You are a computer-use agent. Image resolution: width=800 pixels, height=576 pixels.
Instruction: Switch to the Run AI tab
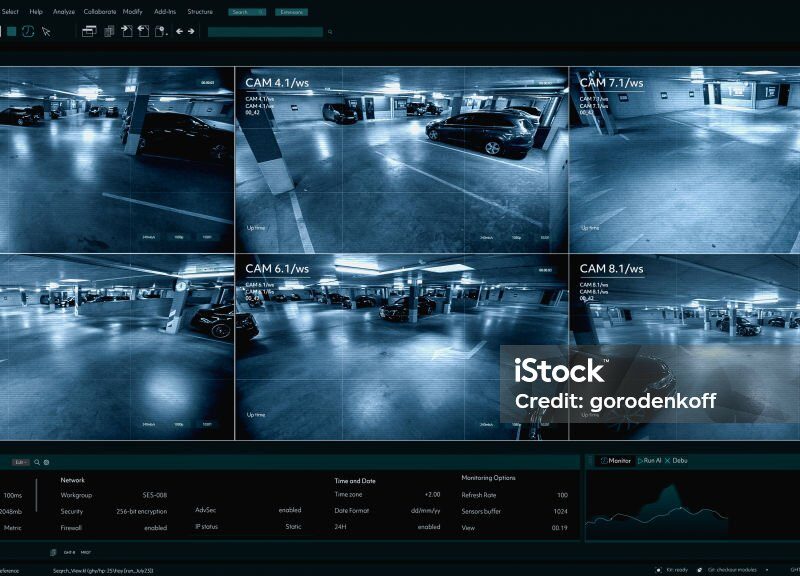pyautogui.click(x=650, y=461)
